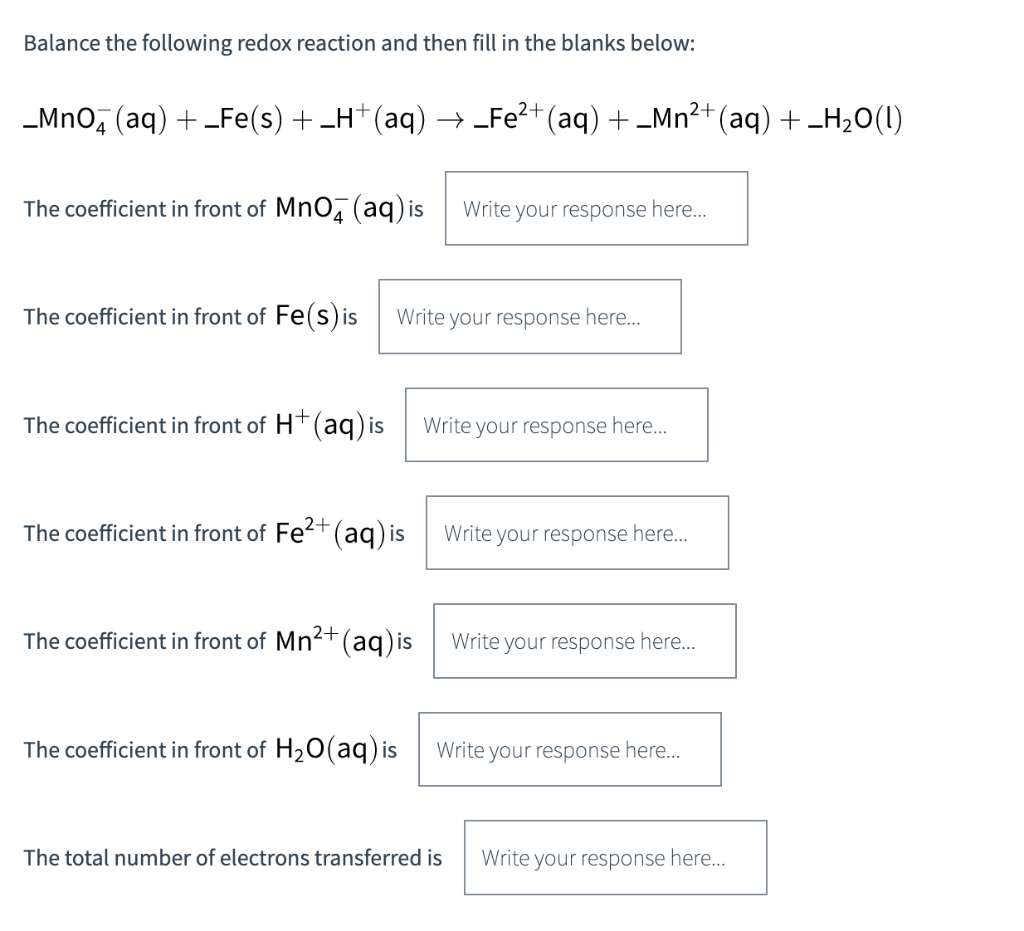Click the placeholder text in last response box
Image resolution: width=1024 pixels, height=931 pixels.
pyautogui.click(x=604, y=857)
